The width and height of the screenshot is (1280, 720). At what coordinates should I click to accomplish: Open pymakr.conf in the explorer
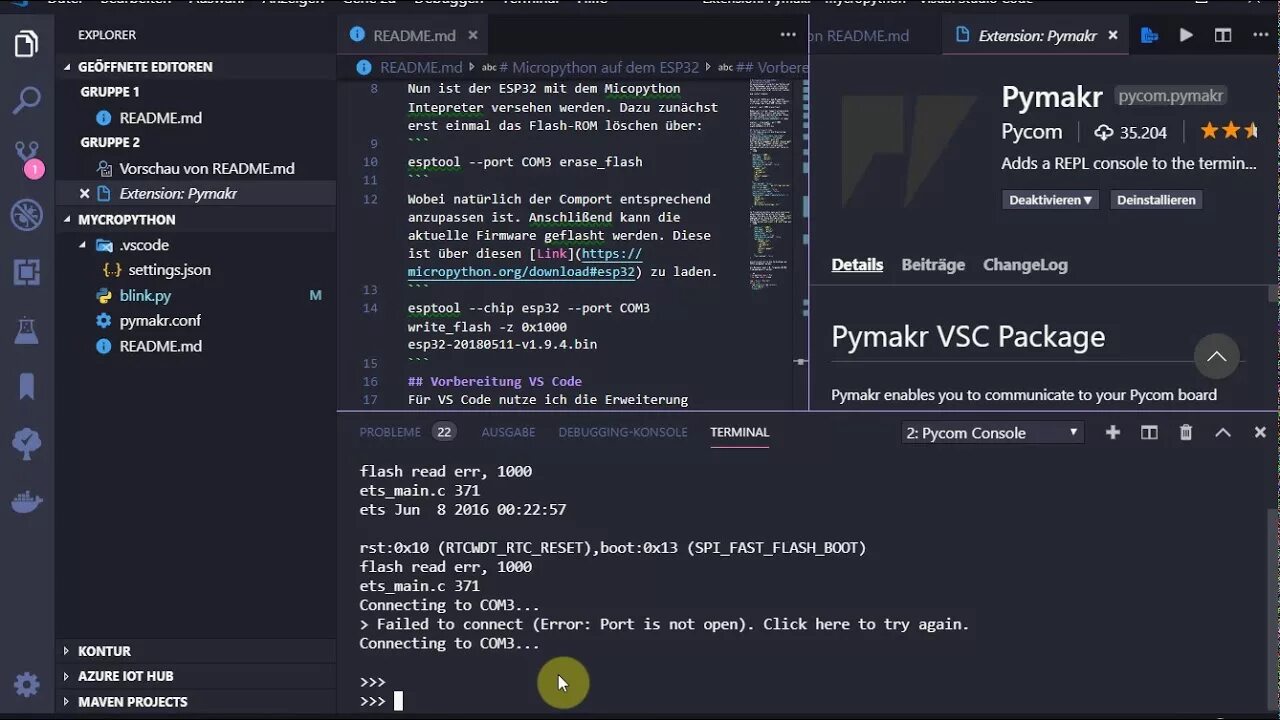coord(160,321)
